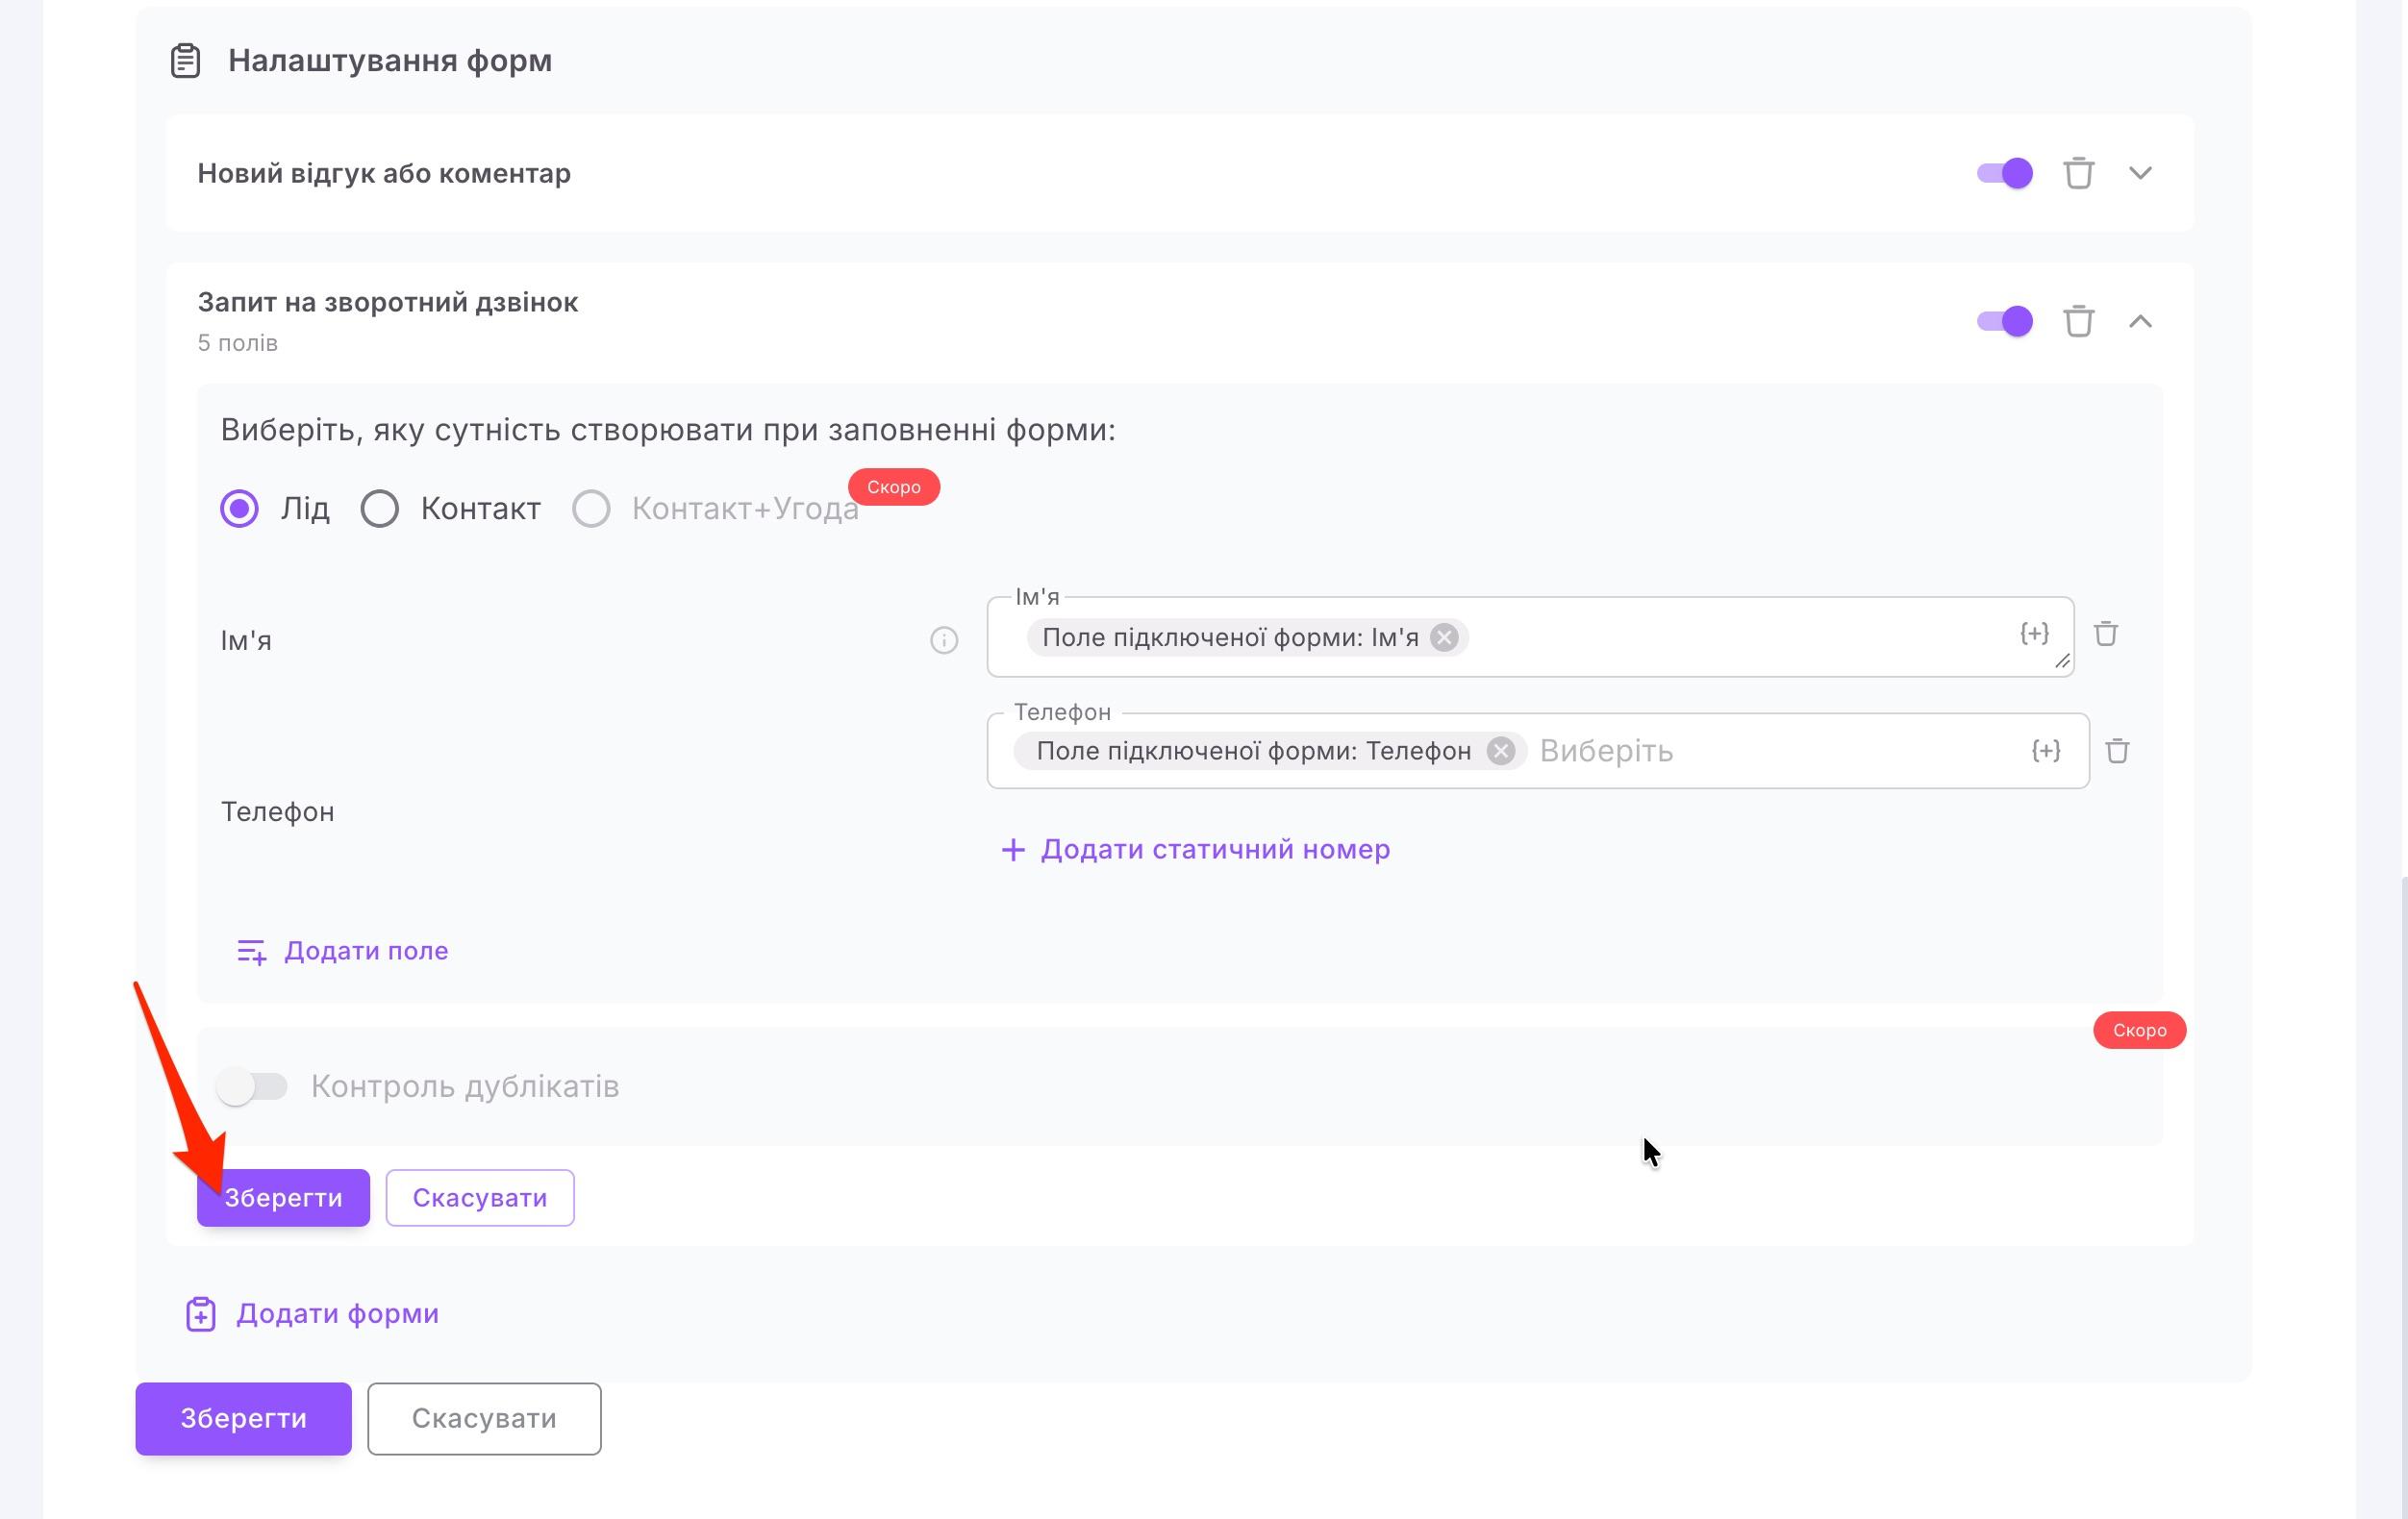Click the resize grip of the Ім'я field
Image resolution: width=2408 pixels, height=1519 pixels.
tap(2062, 661)
